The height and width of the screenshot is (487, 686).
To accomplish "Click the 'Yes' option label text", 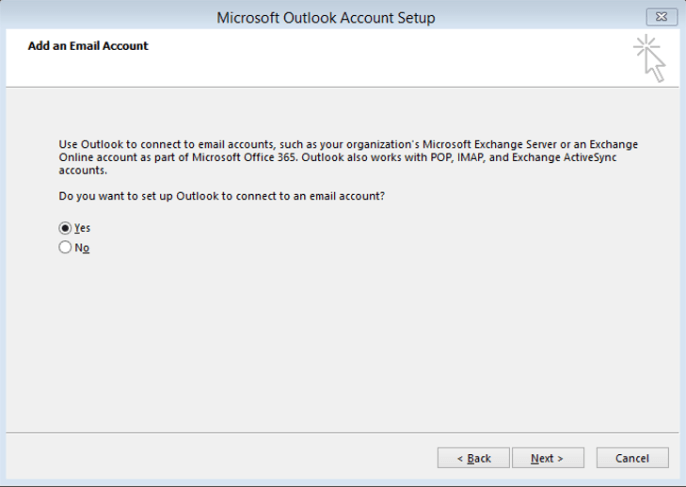I will (82, 228).
